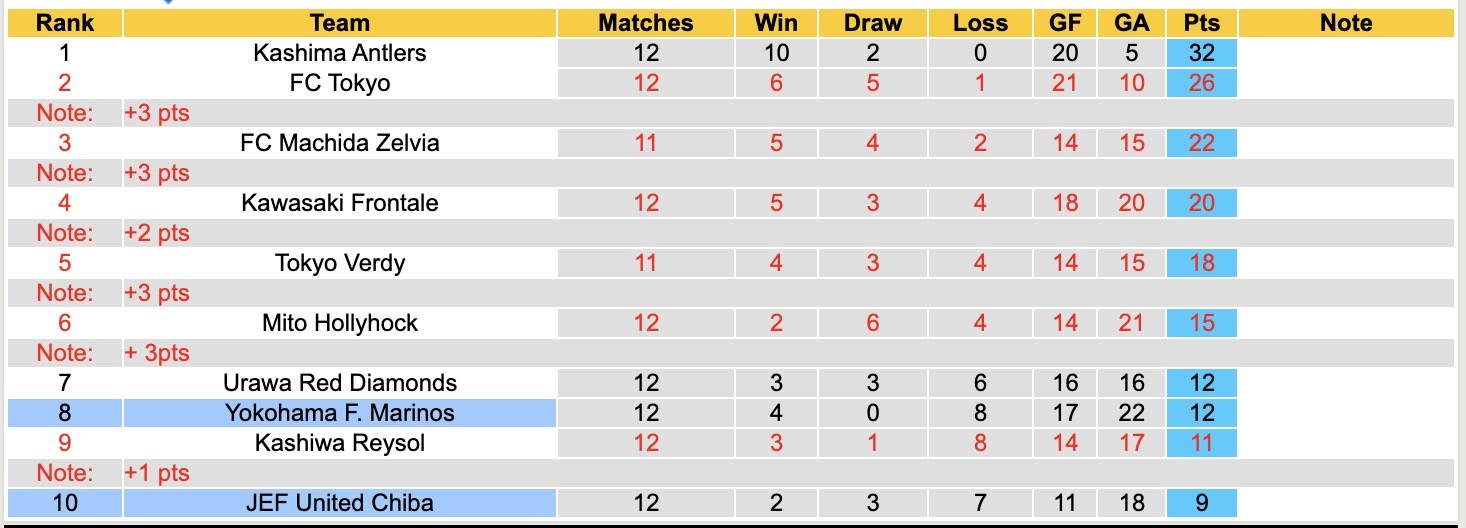Viewport: 1466px width, 528px height.
Task: Open the Kashima Antlers team link
Action: tap(339, 53)
